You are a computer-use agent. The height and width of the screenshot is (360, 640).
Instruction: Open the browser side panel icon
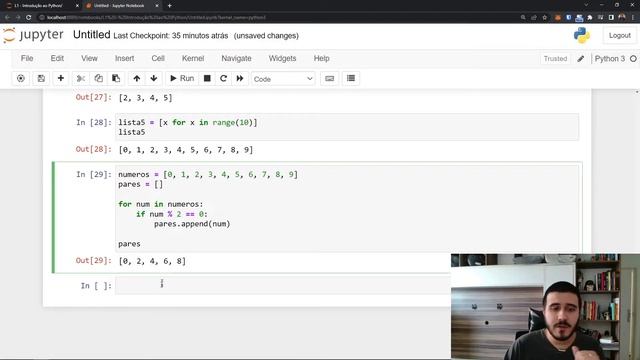tap(611, 18)
